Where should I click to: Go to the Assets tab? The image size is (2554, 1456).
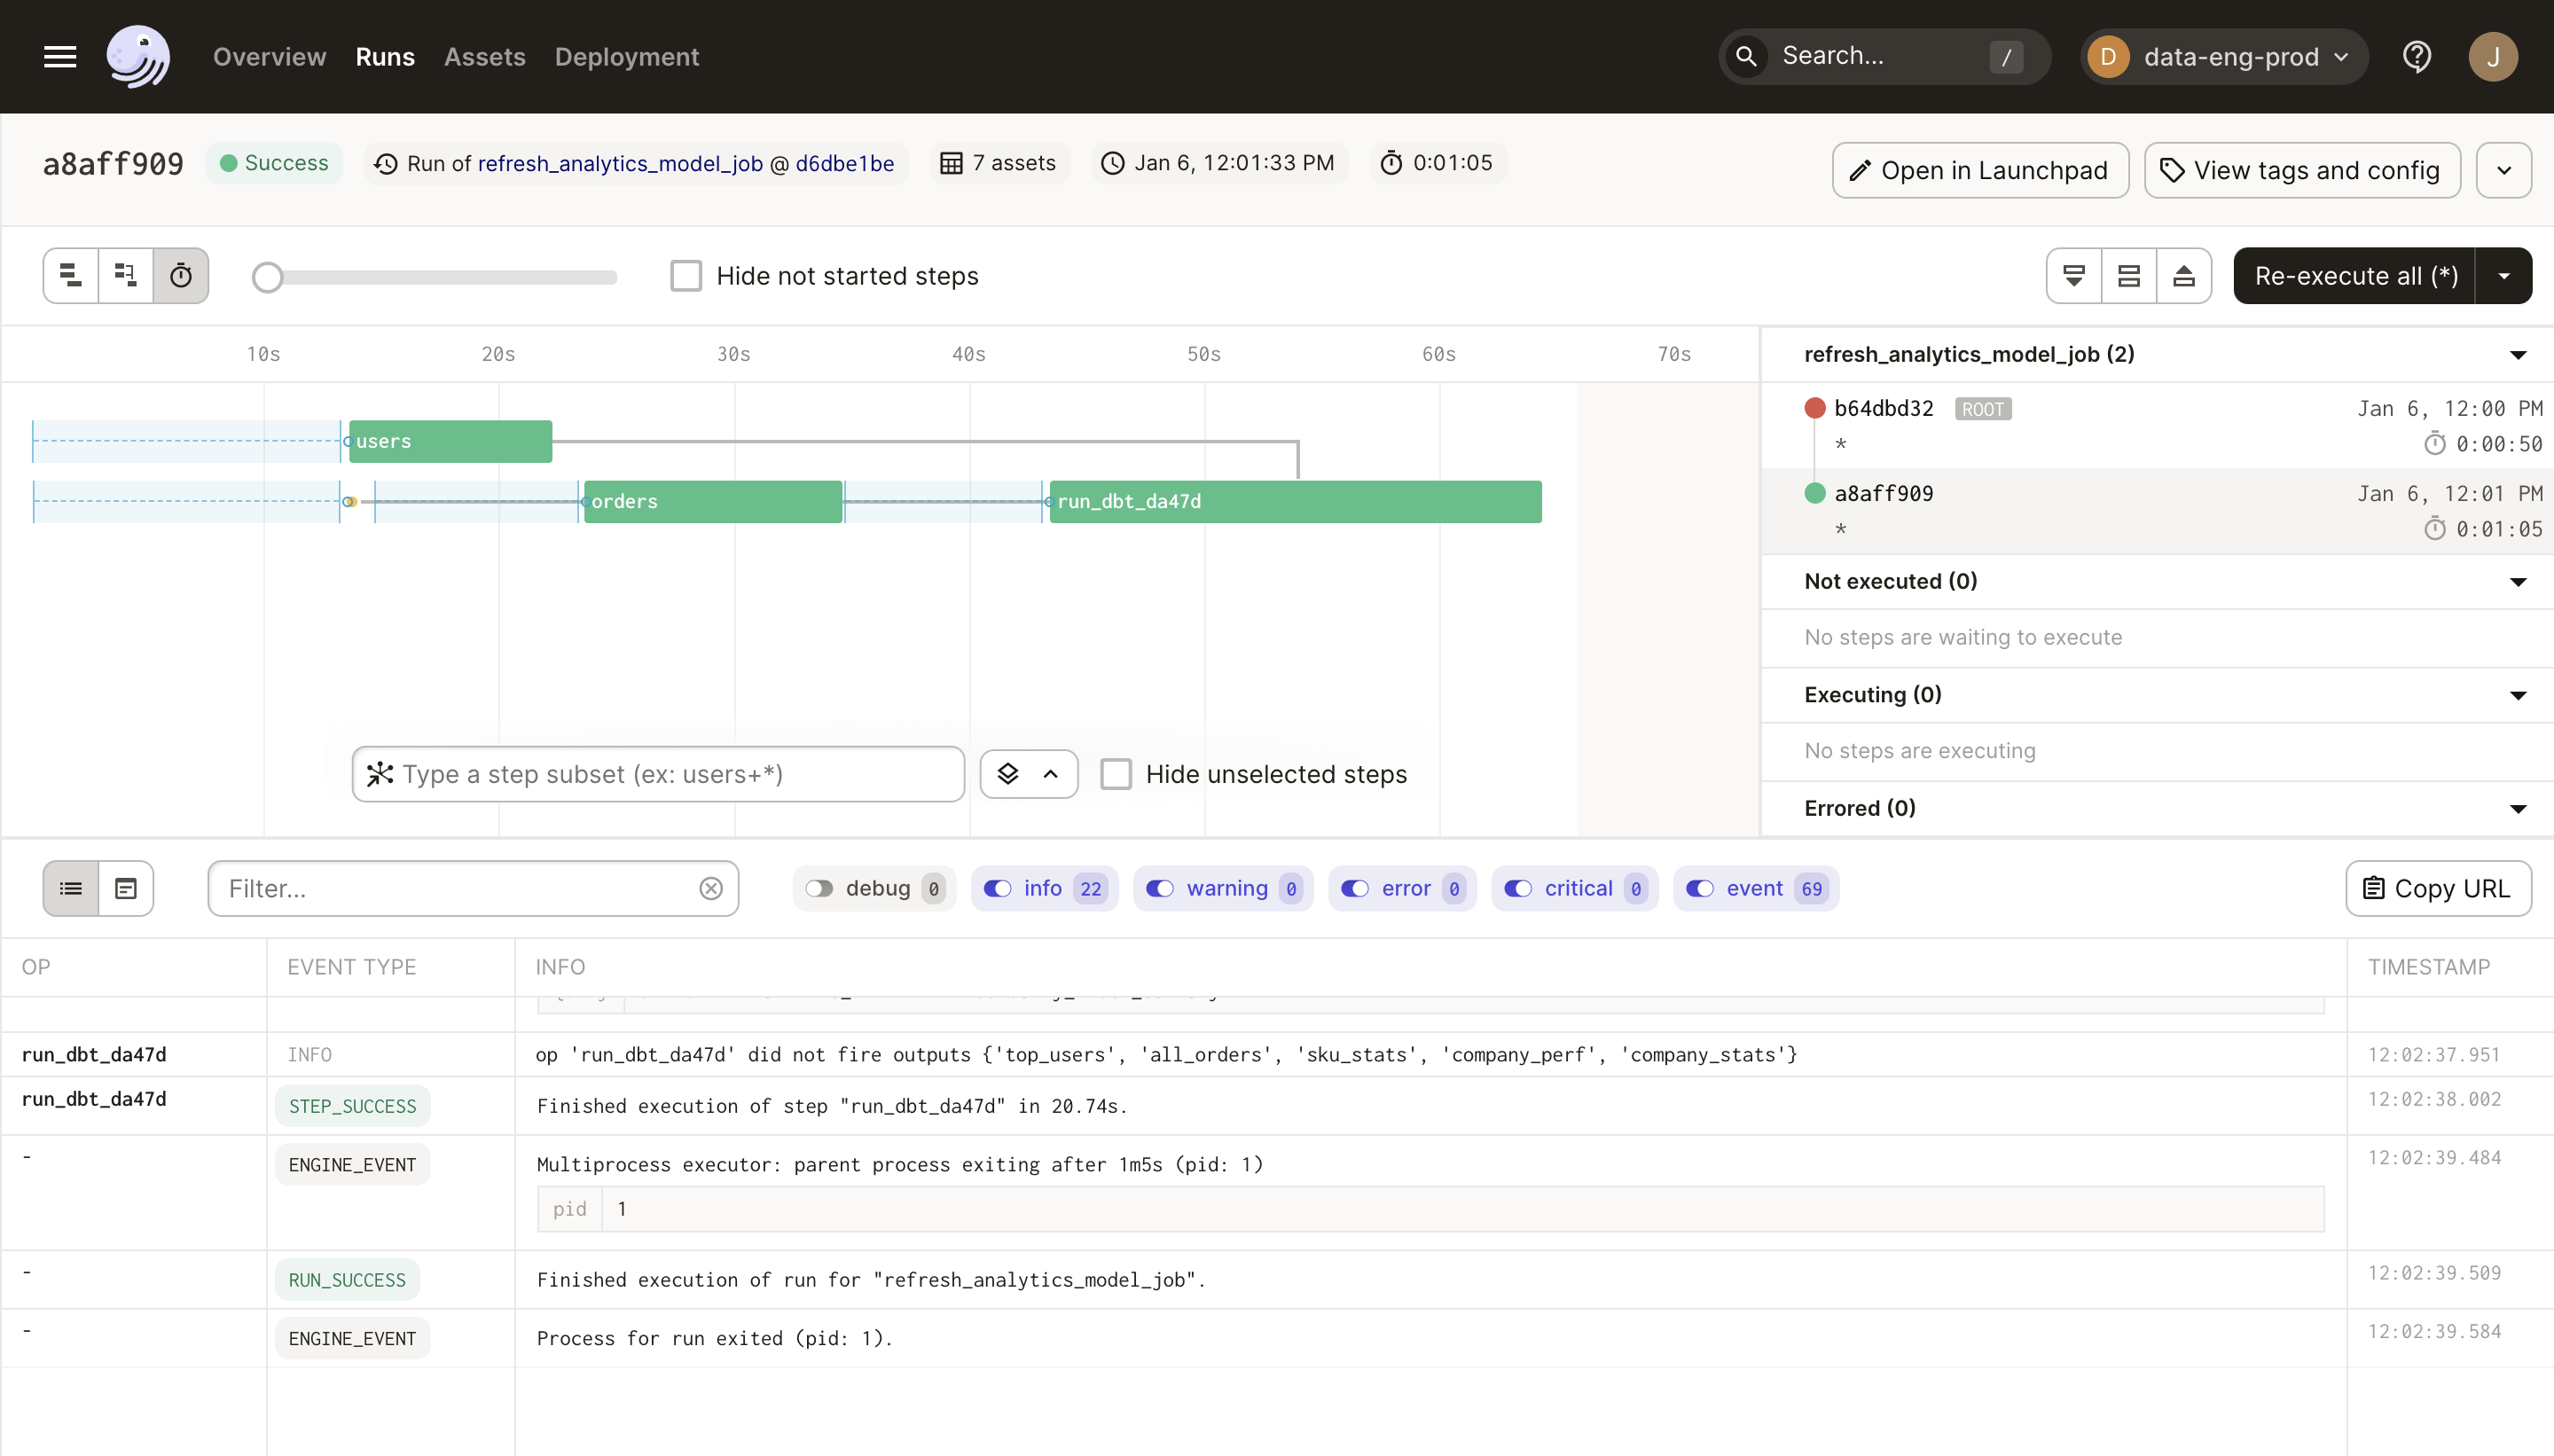coord(484,57)
